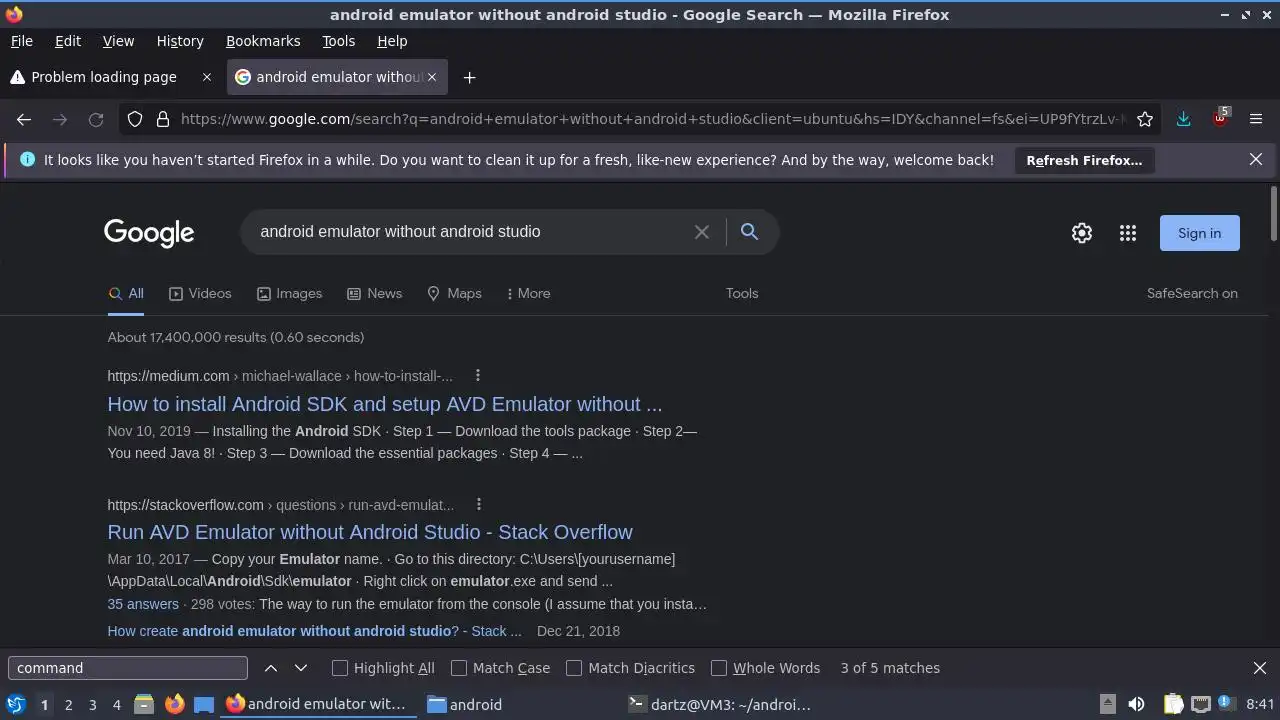This screenshot has width=1280, height=720.
Task: Close the find bar
Action: [1260, 668]
